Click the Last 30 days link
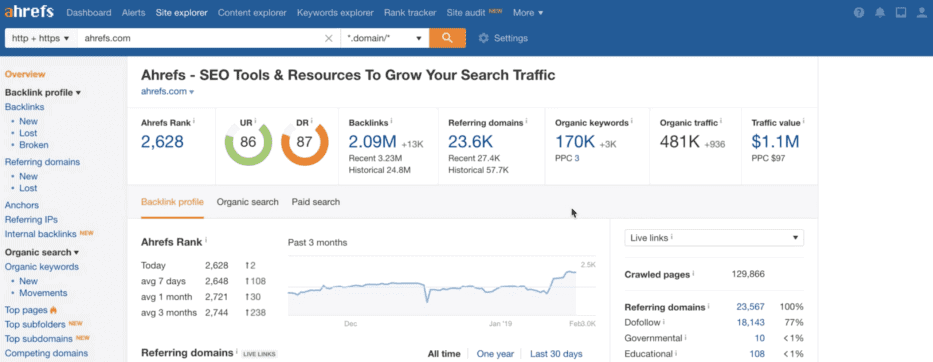 [556, 354]
